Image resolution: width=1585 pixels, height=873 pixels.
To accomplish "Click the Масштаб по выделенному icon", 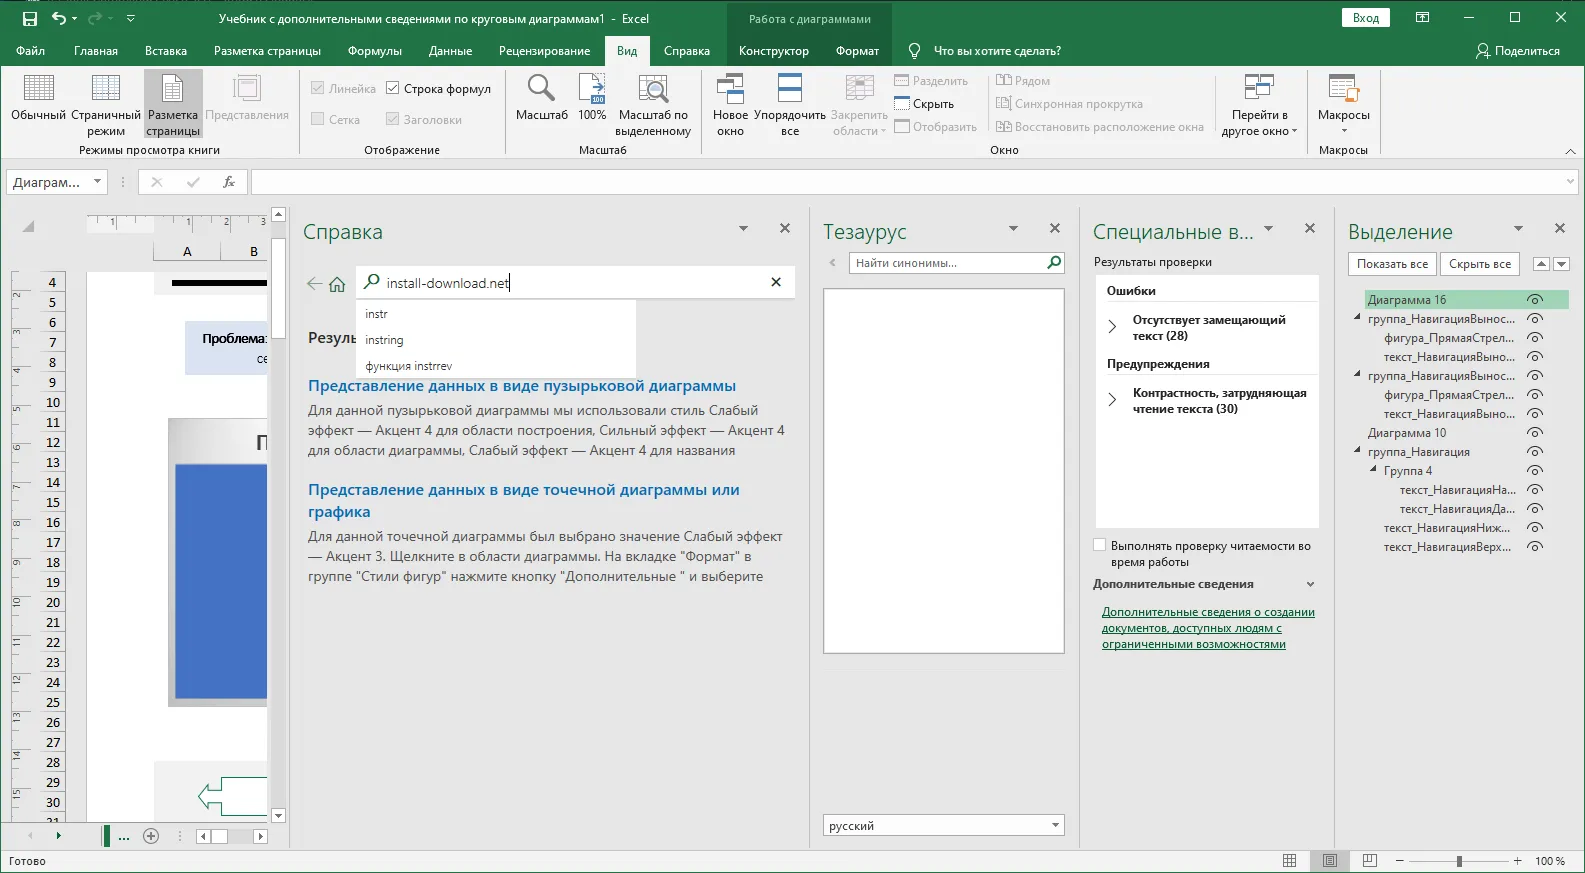I will point(653,90).
